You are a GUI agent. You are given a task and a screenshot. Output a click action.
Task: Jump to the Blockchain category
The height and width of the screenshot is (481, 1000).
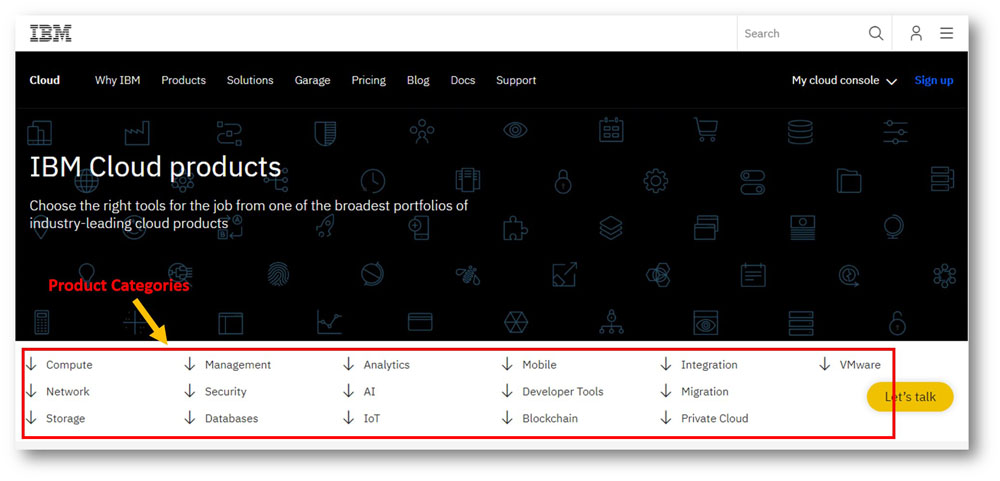550,418
